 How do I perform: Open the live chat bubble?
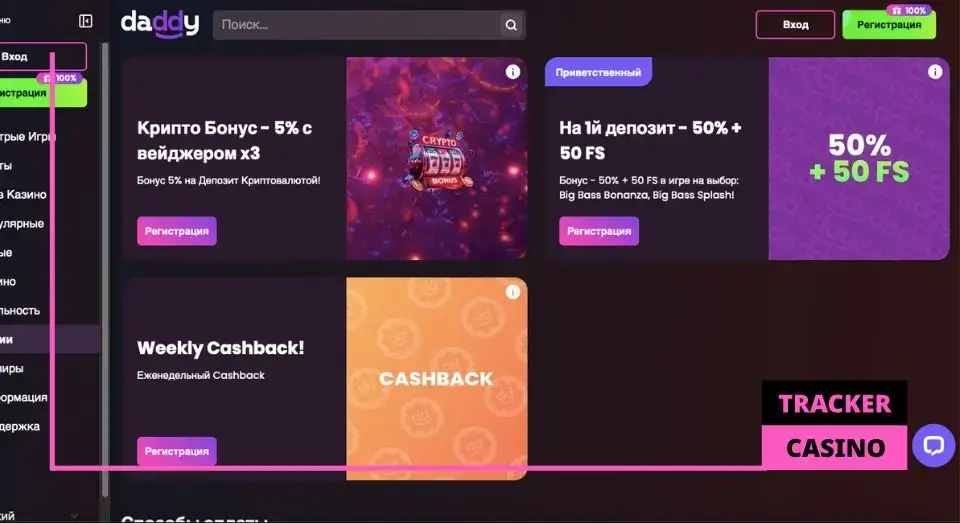pyautogui.click(x=933, y=445)
